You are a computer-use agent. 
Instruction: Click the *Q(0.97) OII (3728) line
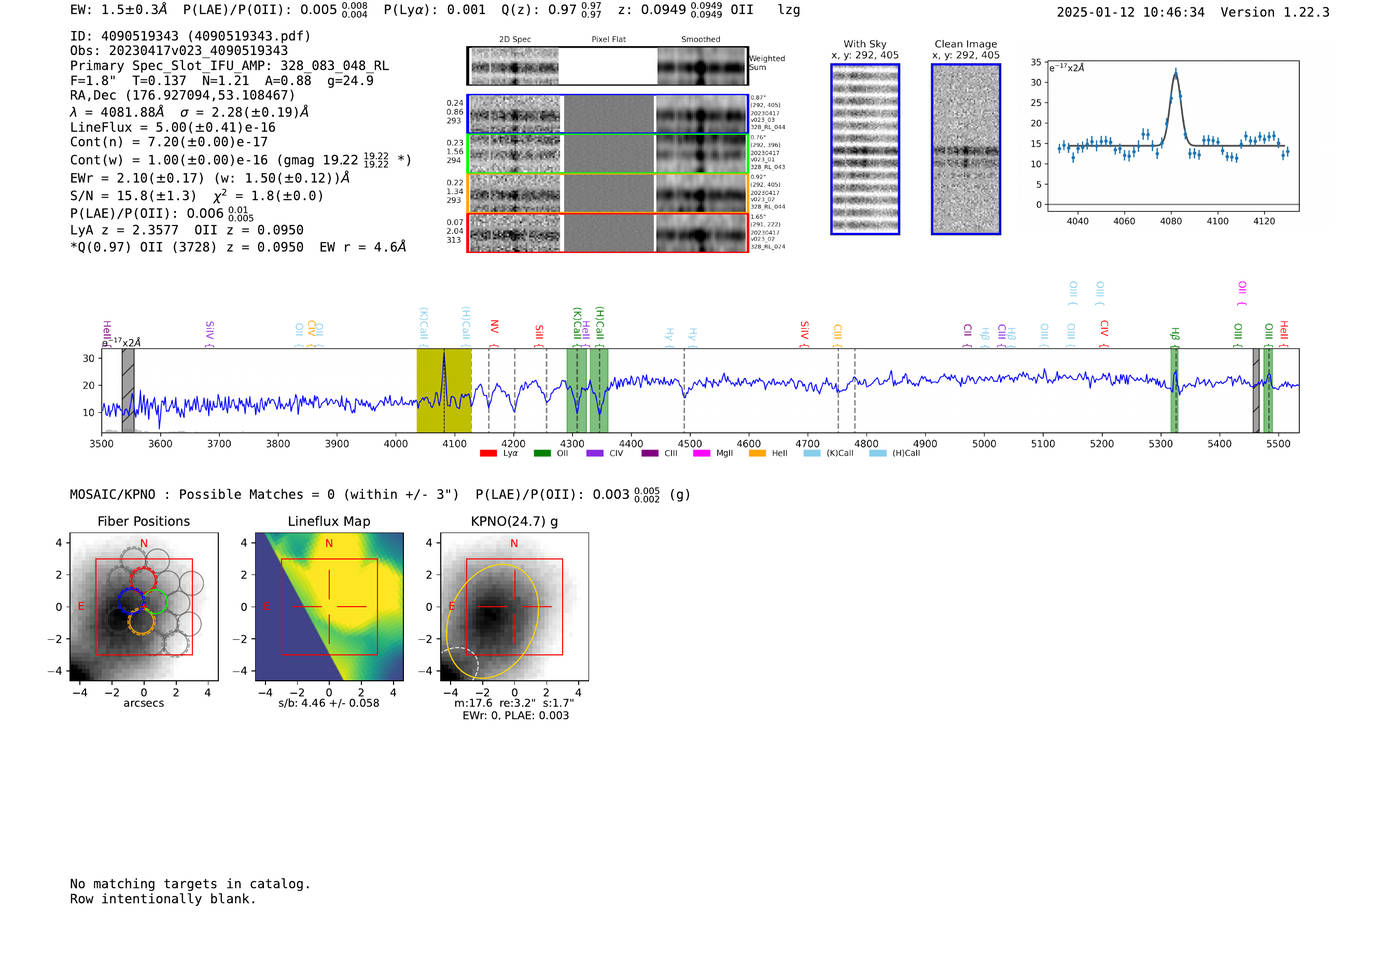tap(238, 247)
